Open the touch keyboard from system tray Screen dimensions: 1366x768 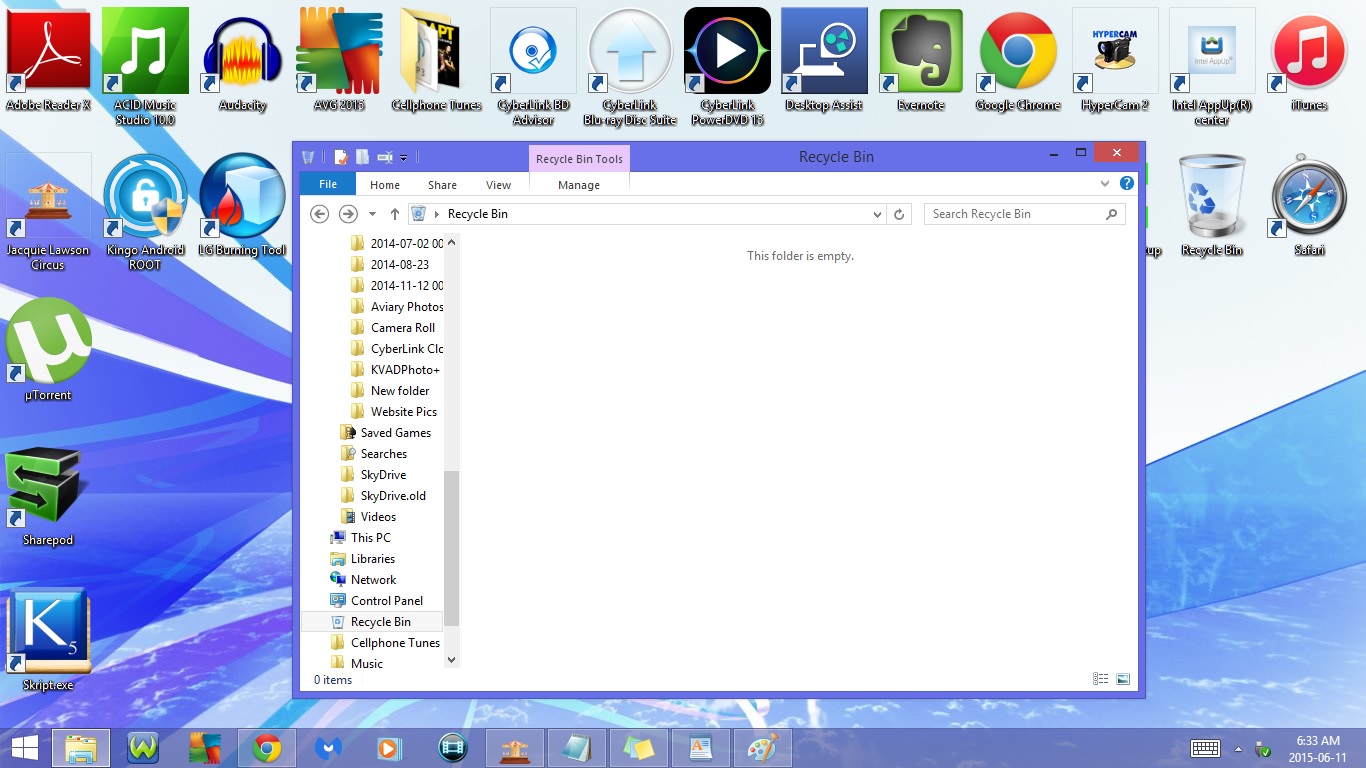(1205, 748)
